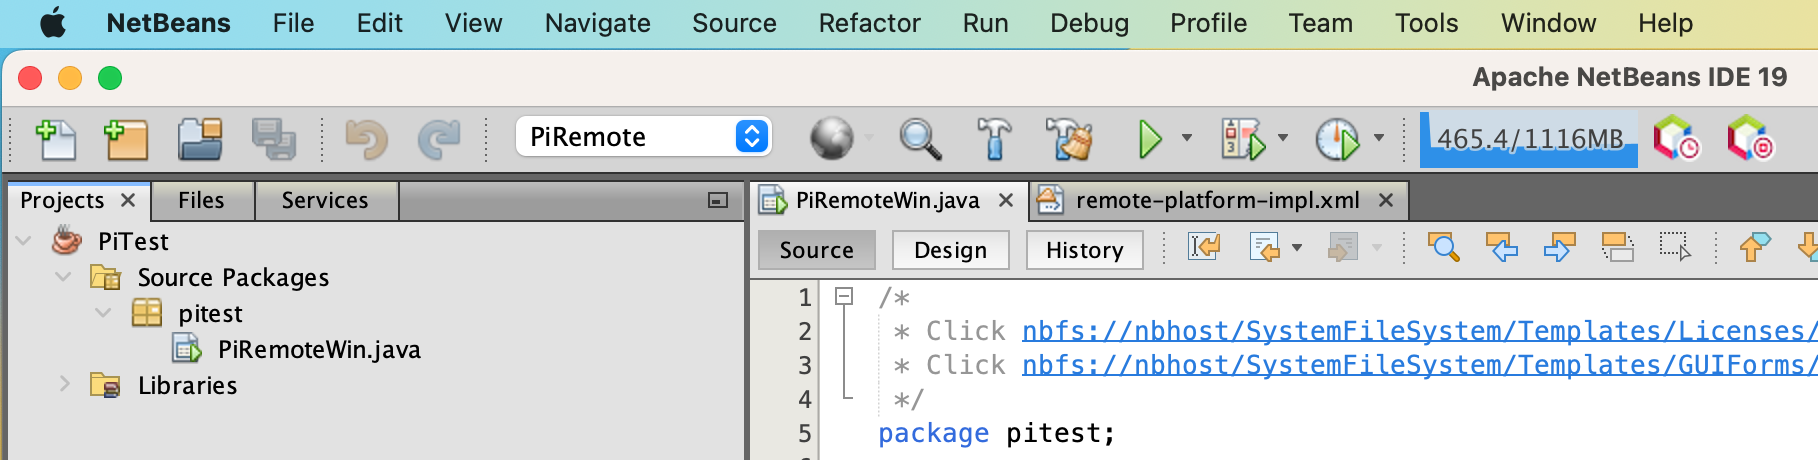Open the Window menu
The width and height of the screenshot is (1818, 460).
point(1548,23)
